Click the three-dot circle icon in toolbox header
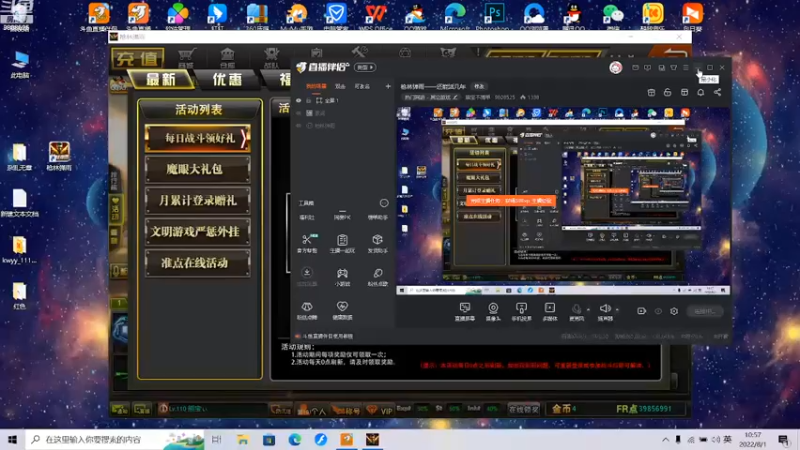 384,203
